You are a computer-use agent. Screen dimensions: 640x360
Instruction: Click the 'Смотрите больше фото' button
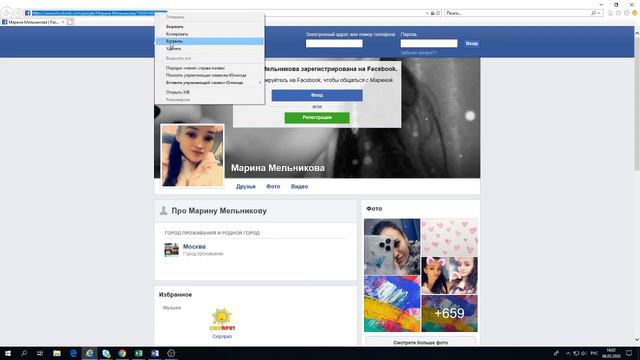point(421,342)
